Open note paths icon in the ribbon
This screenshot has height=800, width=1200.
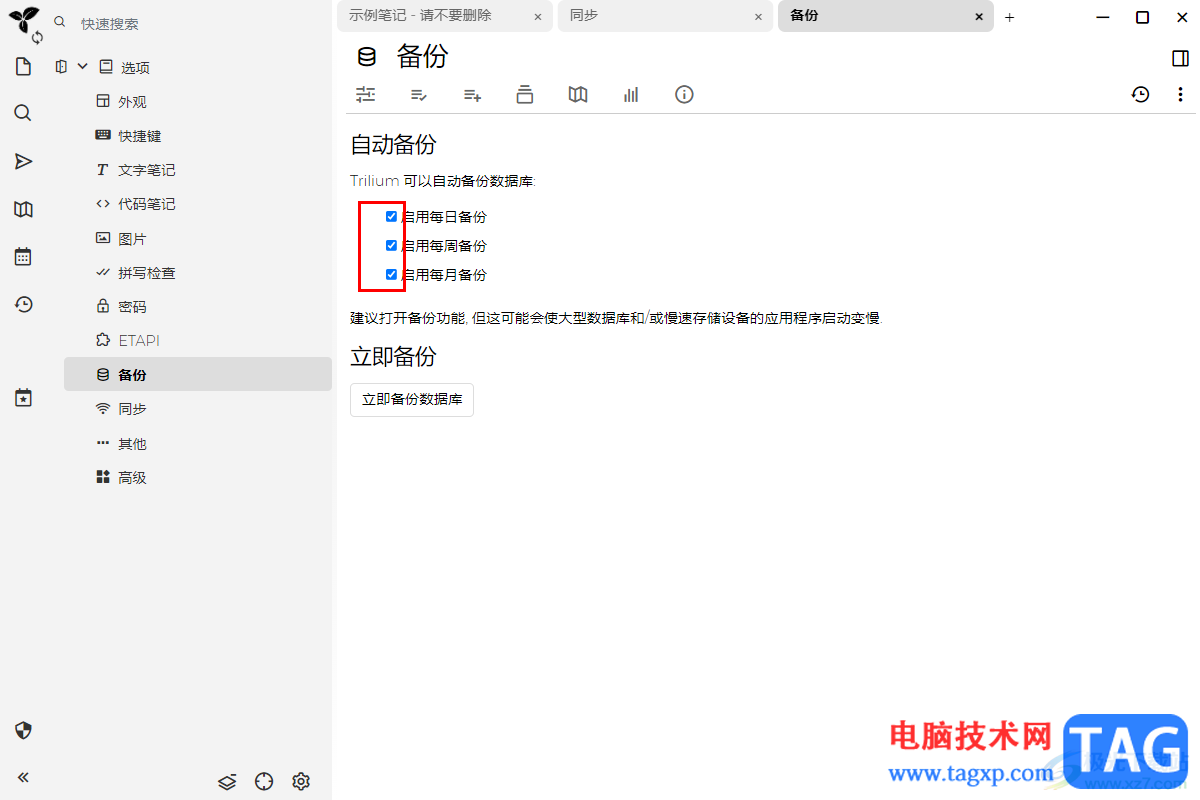coord(525,94)
